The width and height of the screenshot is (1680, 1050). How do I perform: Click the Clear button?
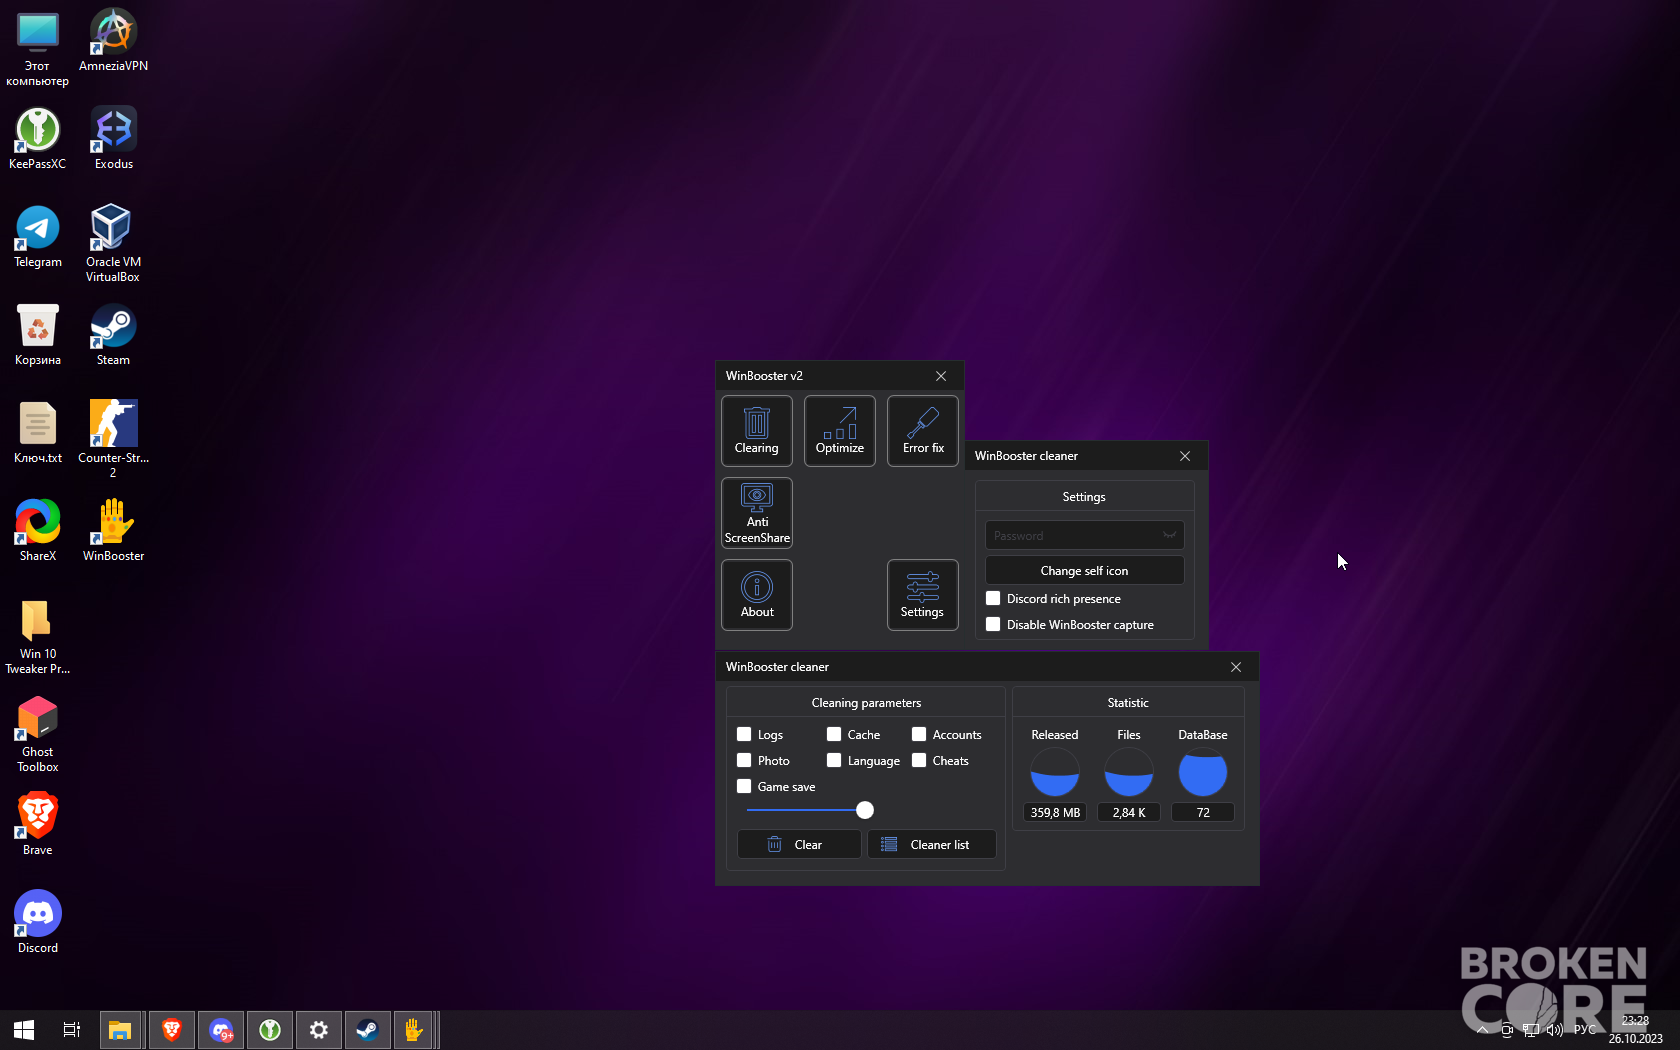coord(799,844)
